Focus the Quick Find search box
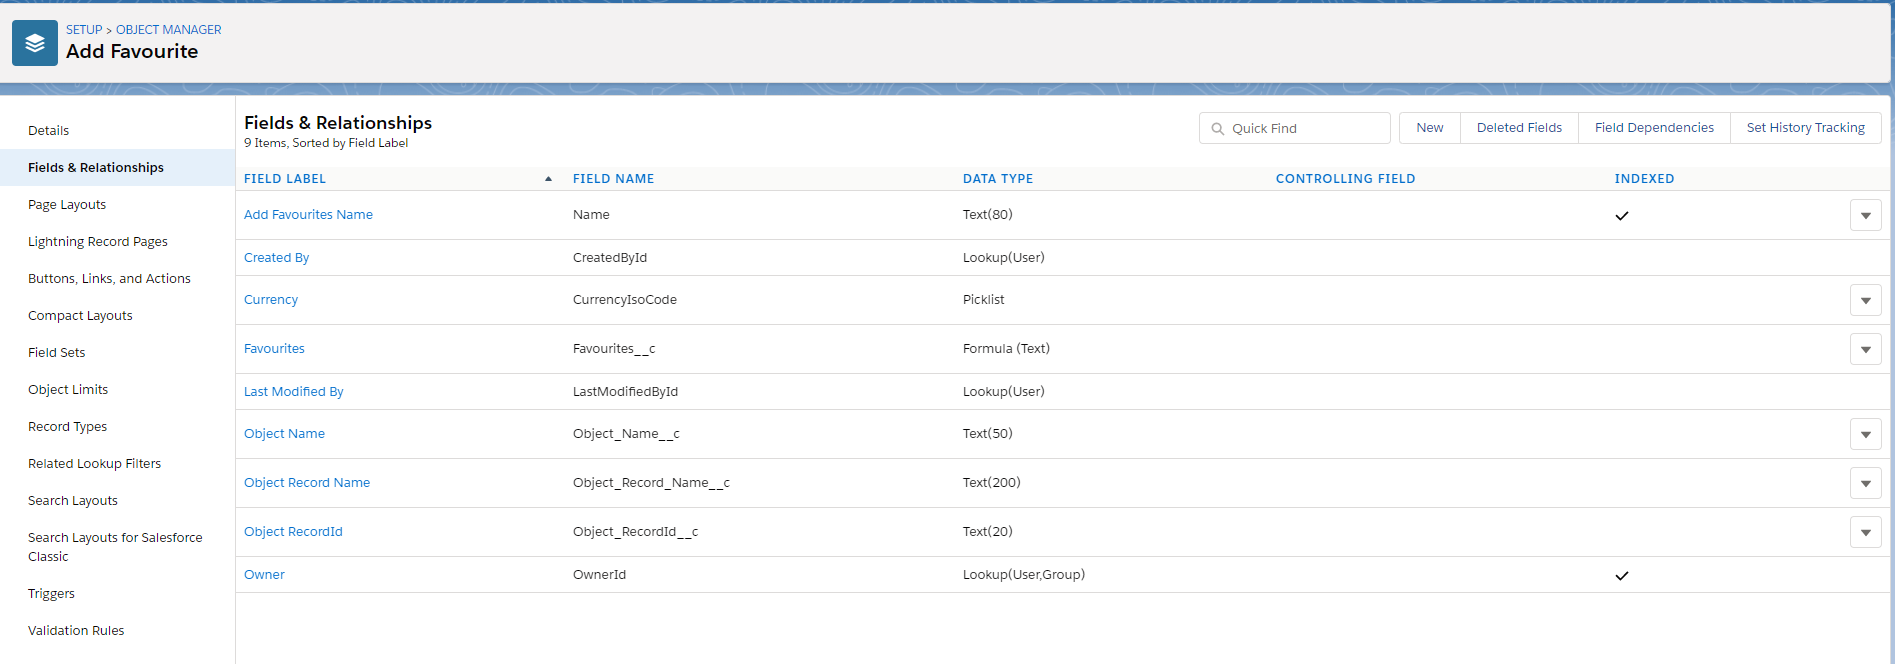This screenshot has width=1895, height=664. click(1295, 128)
